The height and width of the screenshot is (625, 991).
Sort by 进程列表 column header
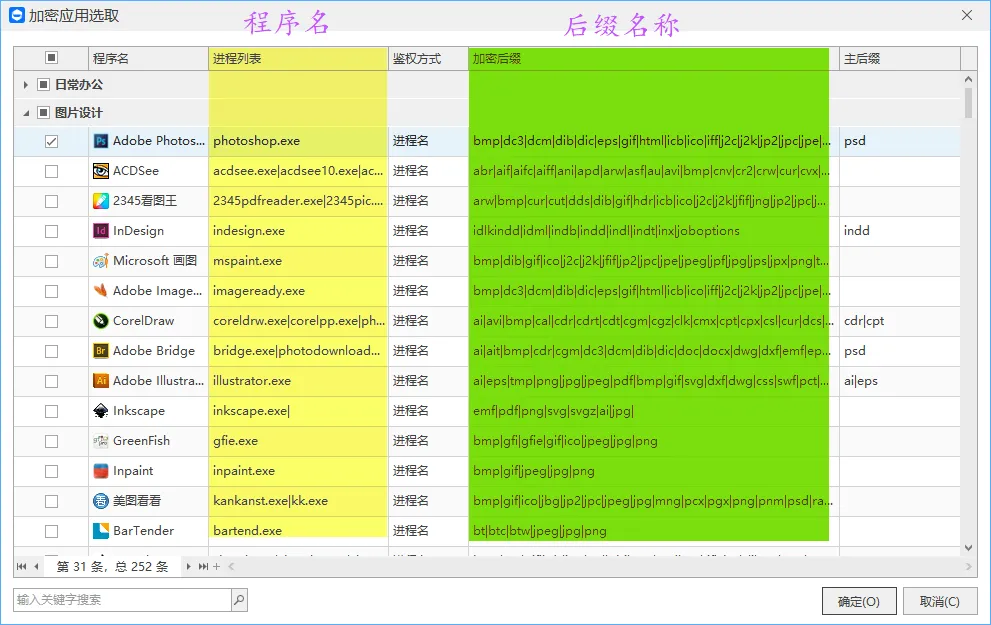298,59
